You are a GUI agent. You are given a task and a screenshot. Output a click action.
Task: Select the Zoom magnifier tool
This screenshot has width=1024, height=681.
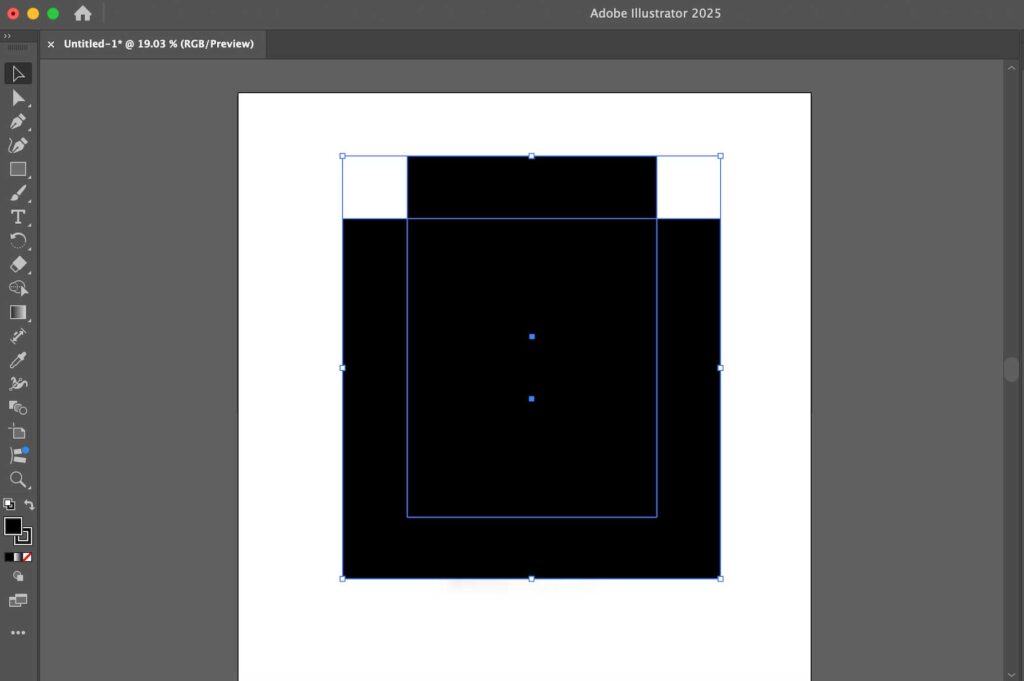(18, 479)
